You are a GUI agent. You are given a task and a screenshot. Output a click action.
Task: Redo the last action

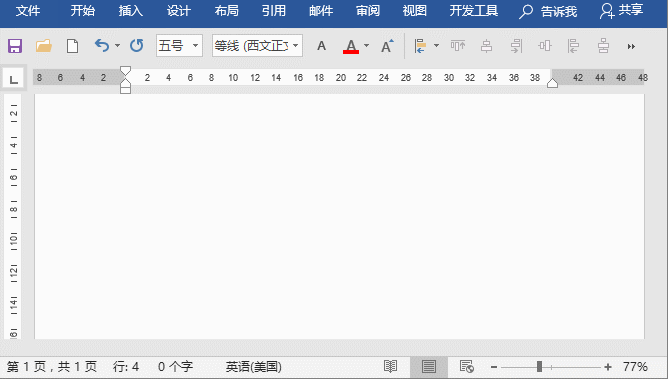click(x=136, y=46)
